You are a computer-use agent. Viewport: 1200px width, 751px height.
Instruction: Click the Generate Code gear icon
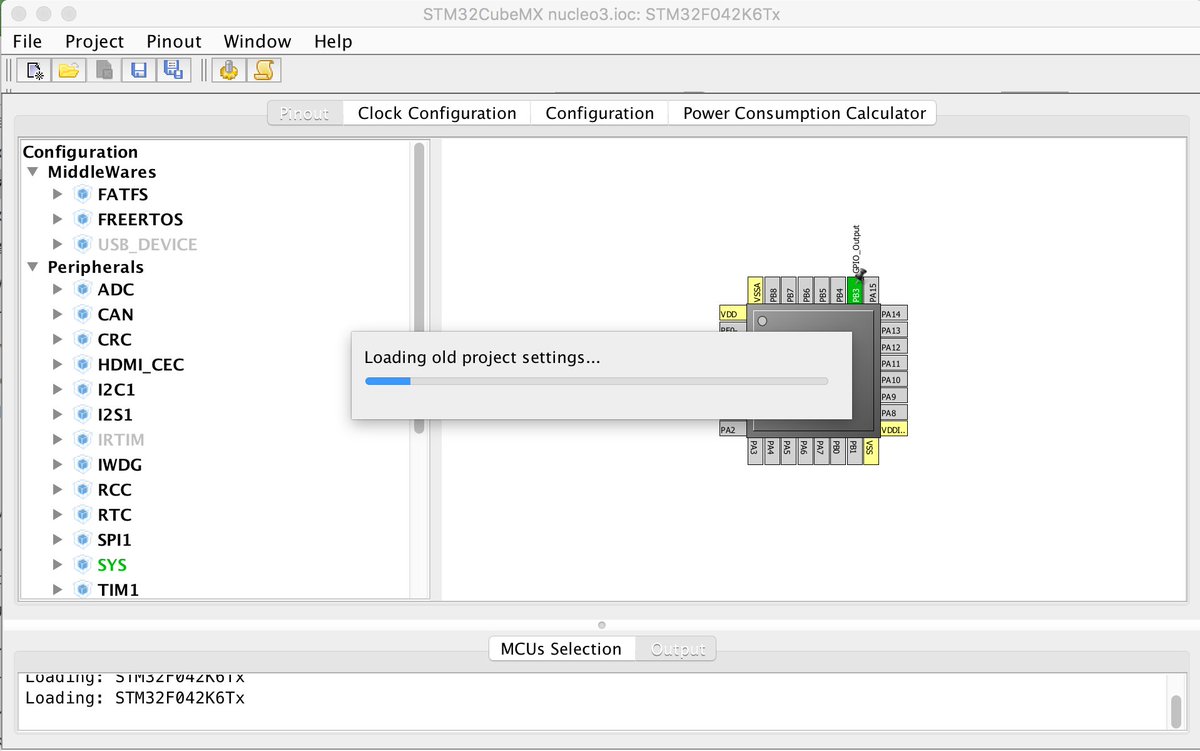click(x=229, y=70)
